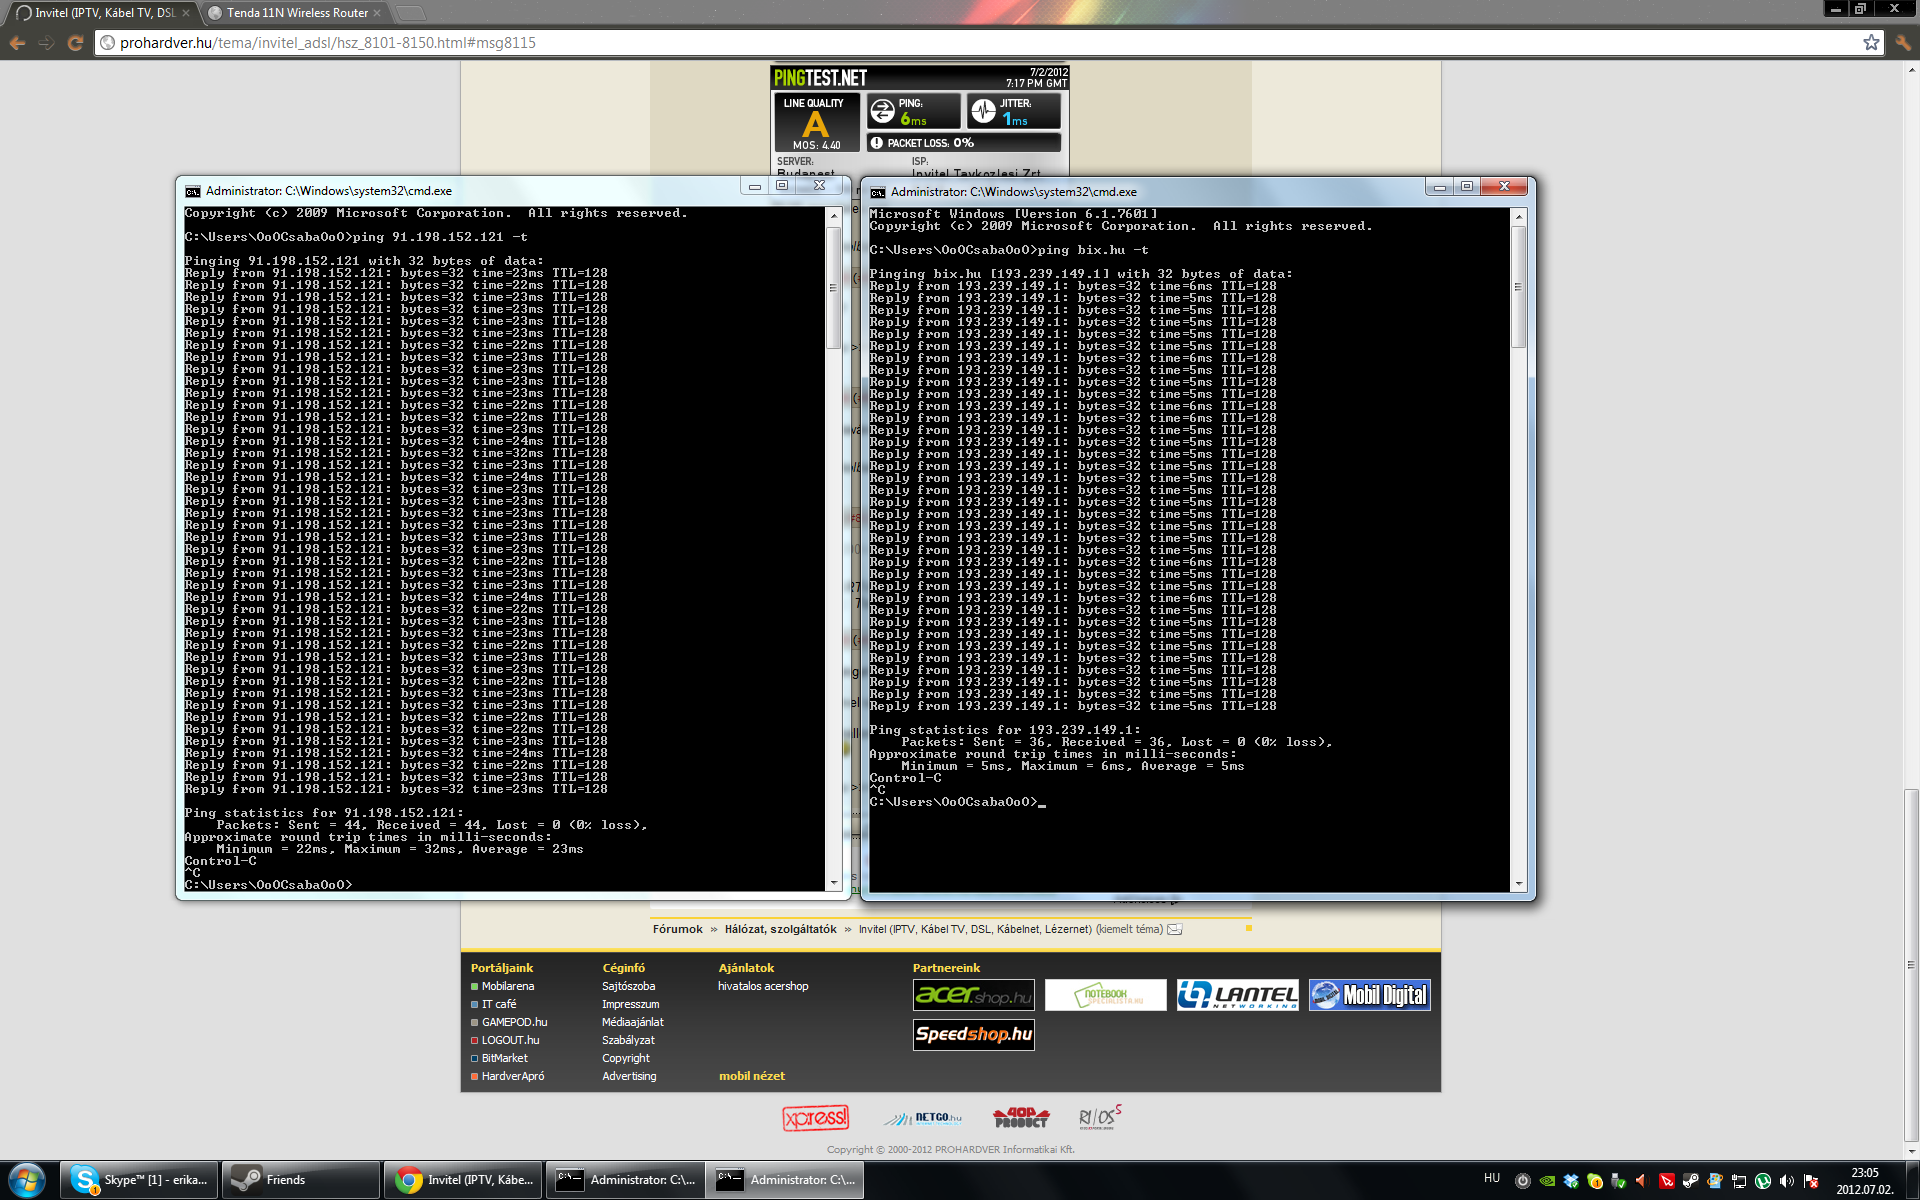Open left cmd window system menu icon
The width and height of the screenshot is (1920, 1200).
click(193, 191)
